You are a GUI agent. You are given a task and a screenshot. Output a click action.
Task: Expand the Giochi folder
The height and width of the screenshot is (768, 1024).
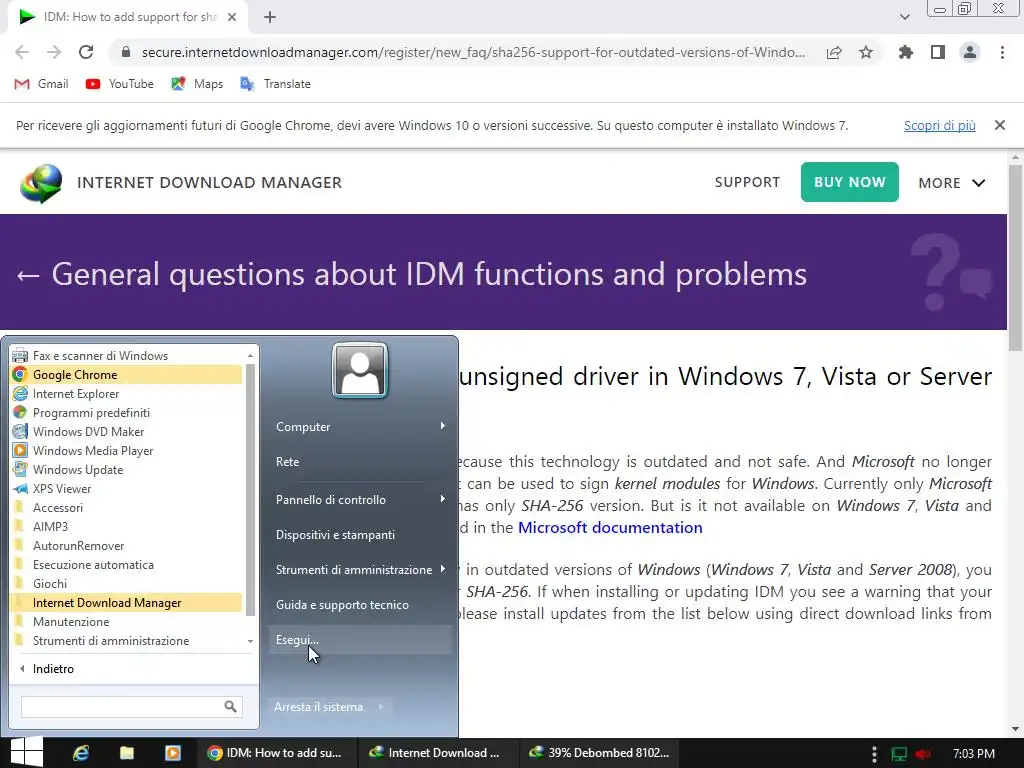(x=127, y=583)
